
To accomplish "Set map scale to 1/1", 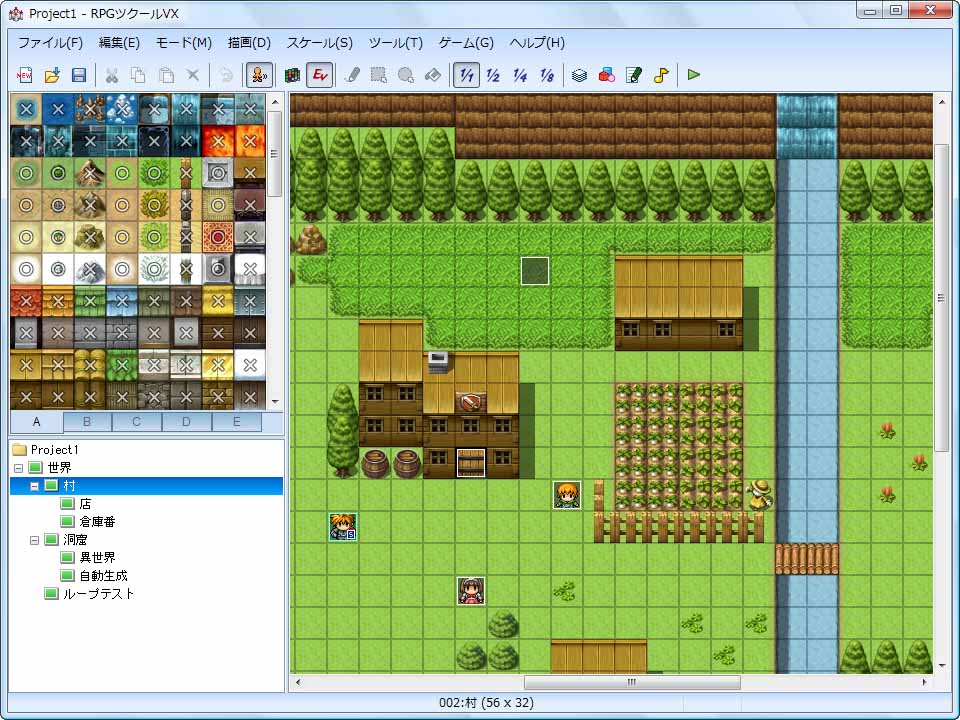I will (467, 75).
